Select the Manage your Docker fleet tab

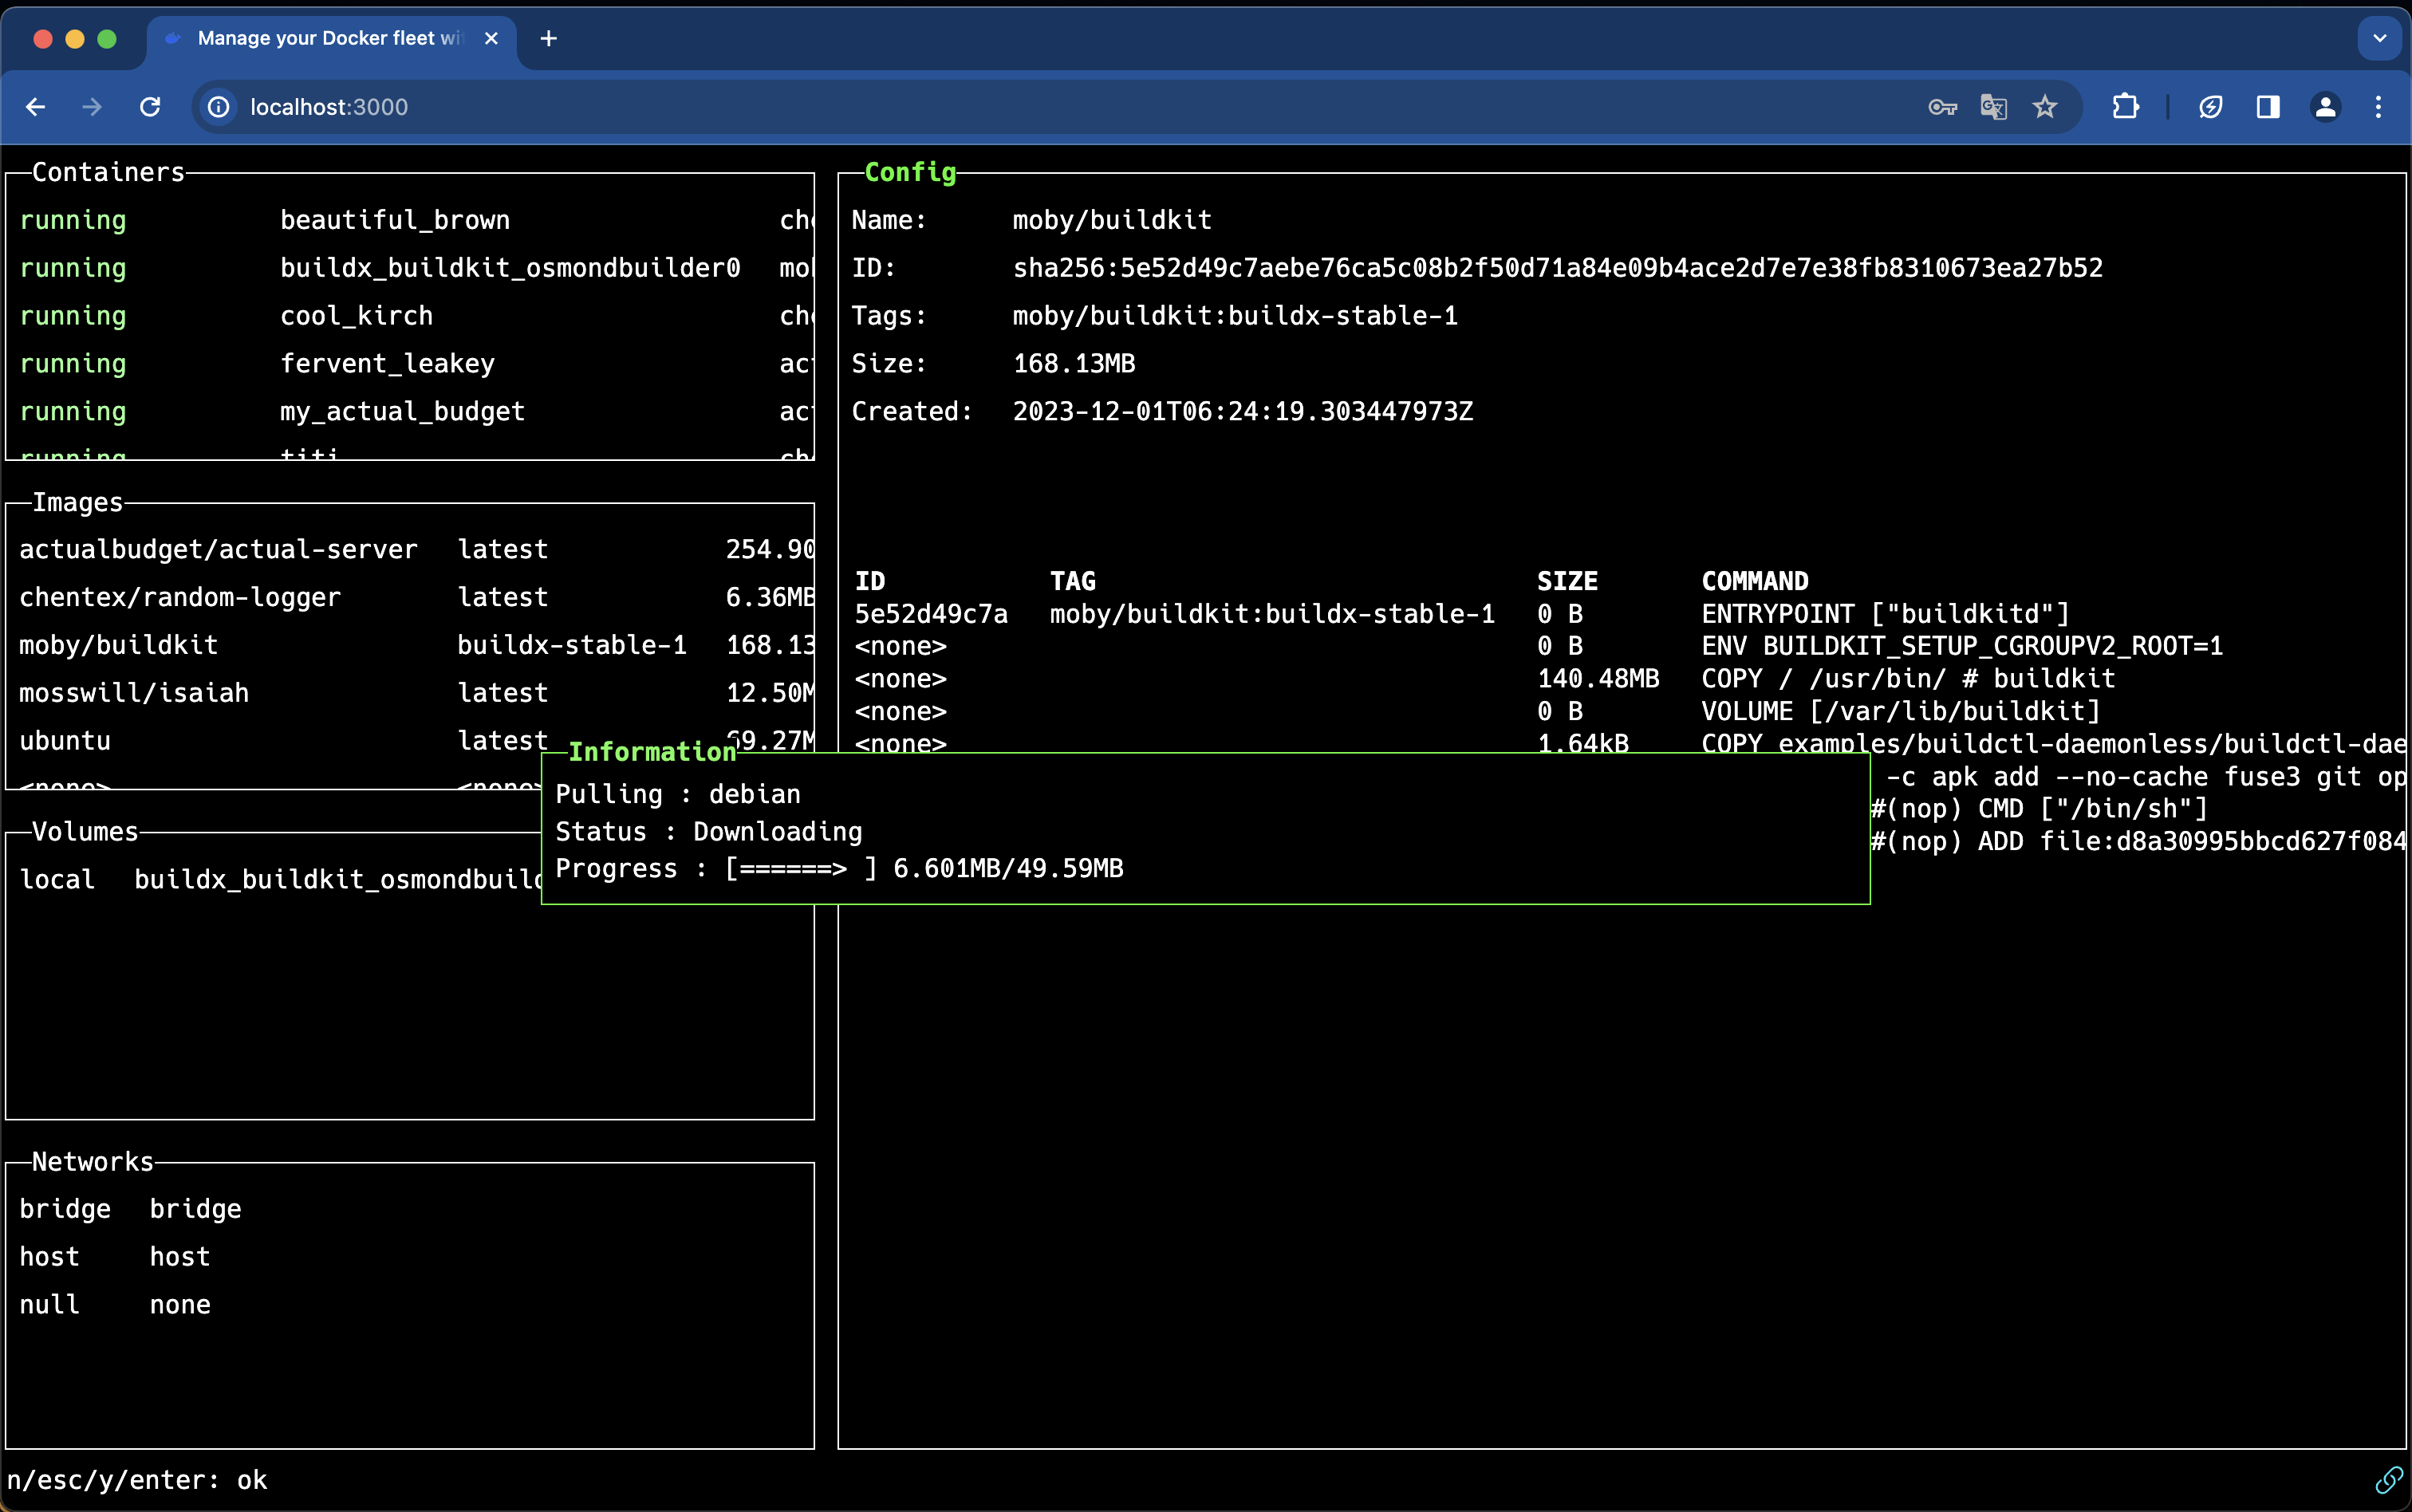(320, 38)
